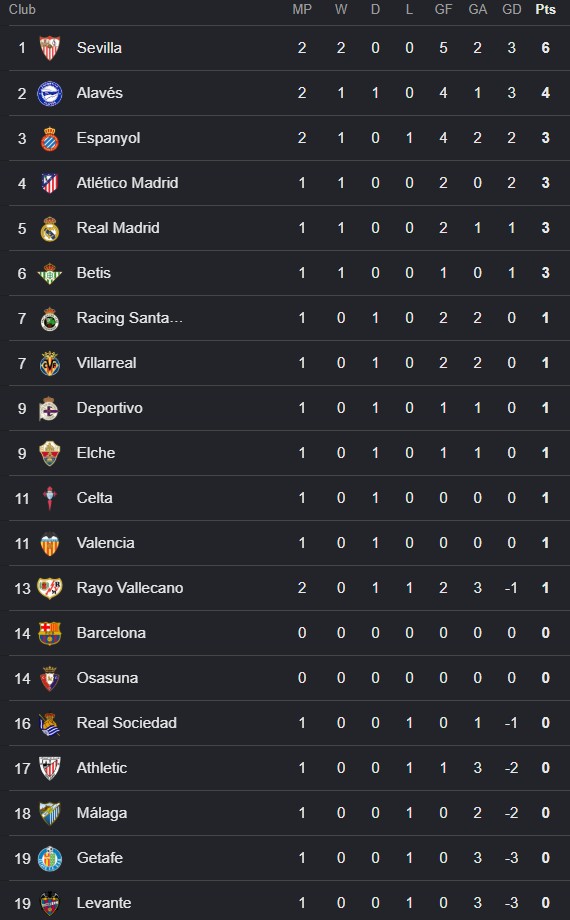
Task: Open the Rayo Vallecano team link
Action: pos(130,588)
